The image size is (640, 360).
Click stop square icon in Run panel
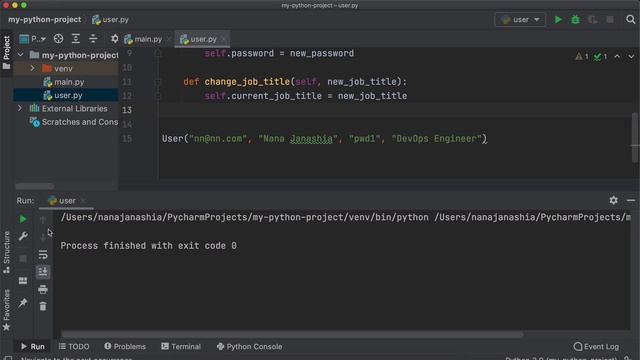pyautogui.click(x=23, y=258)
